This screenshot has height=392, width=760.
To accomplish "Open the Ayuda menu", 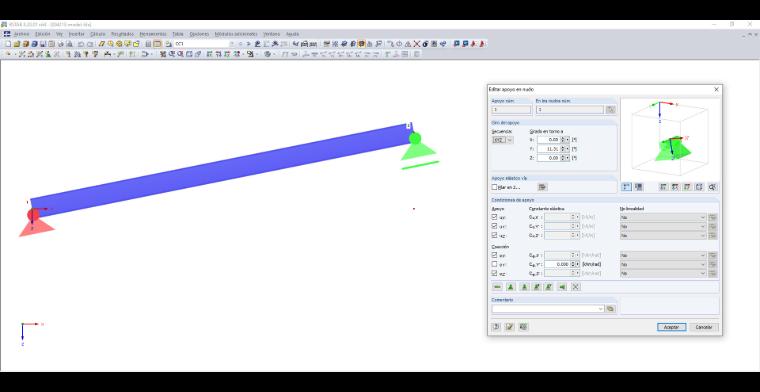I will click(x=292, y=34).
